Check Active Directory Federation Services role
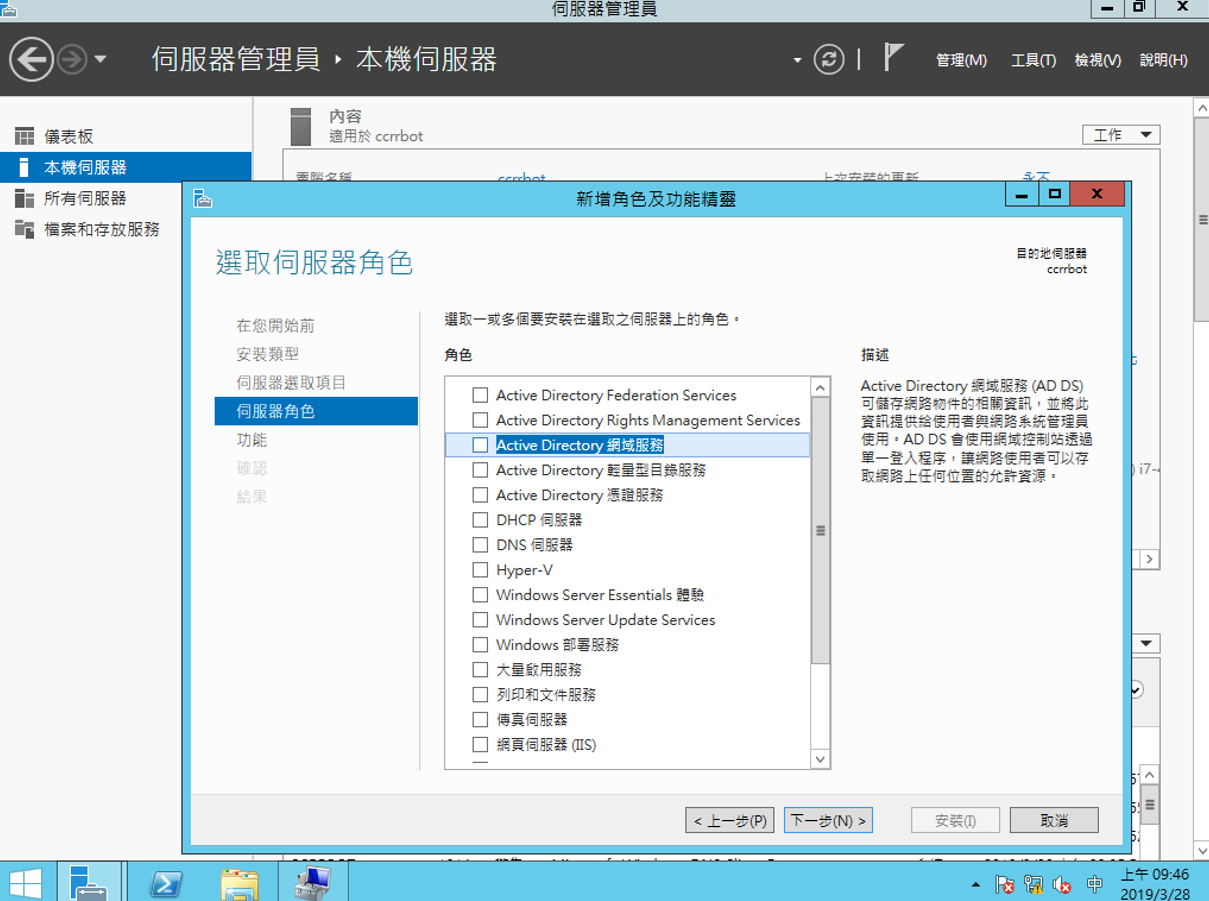This screenshot has width=1209, height=901. (480, 395)
